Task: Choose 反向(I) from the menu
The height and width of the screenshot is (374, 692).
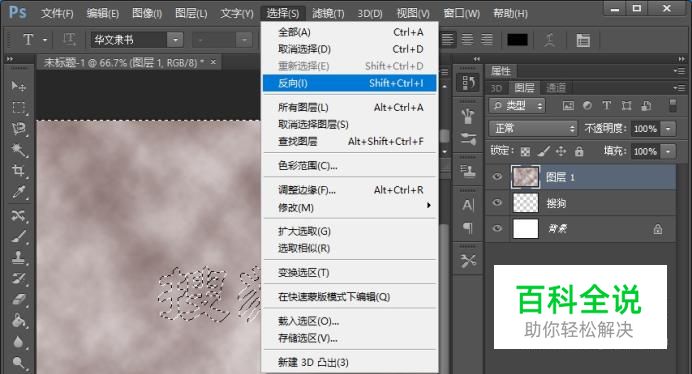Action: [350, 83]
